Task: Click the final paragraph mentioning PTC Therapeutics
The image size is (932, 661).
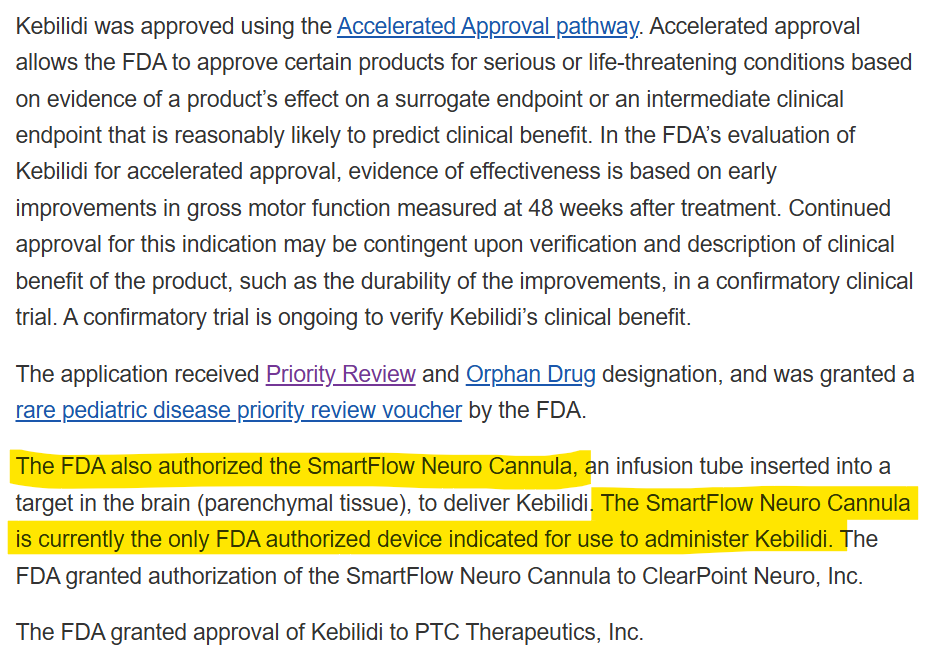Action: coord(329,632)
